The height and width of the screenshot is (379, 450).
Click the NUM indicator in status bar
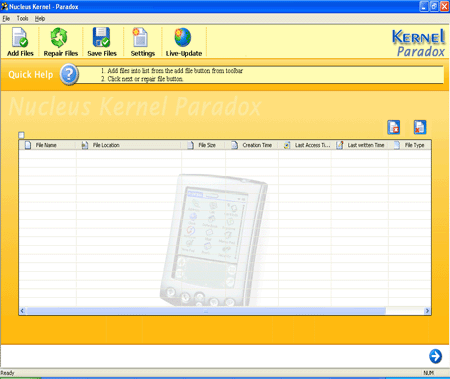[428, 373]
